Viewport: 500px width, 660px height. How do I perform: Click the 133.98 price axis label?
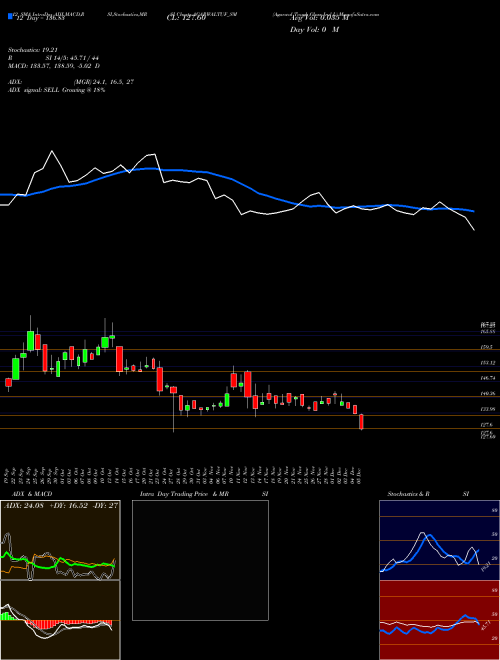click(x=488, y=409)
